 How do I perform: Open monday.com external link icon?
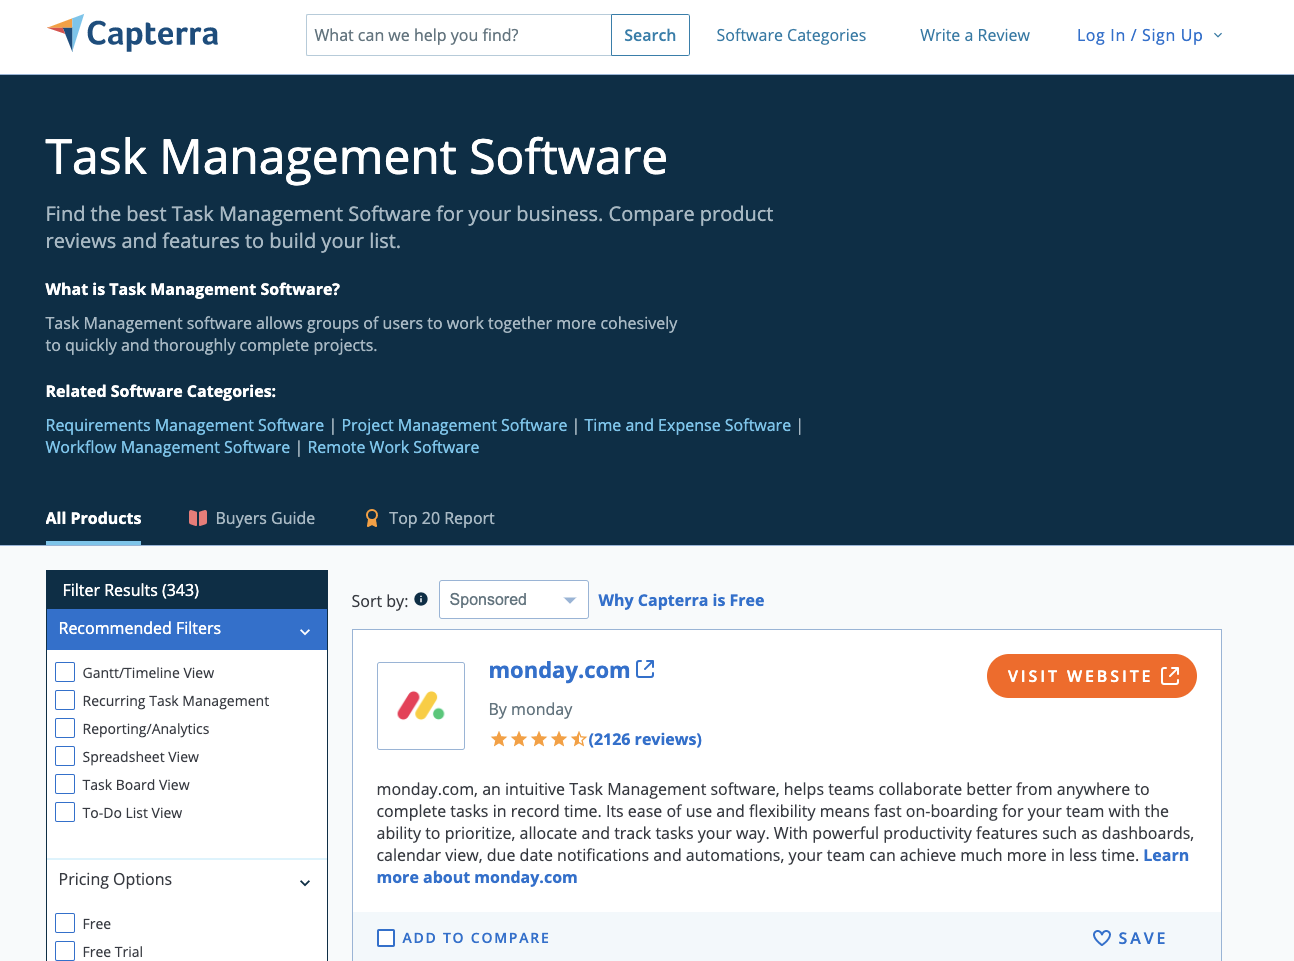645,669
